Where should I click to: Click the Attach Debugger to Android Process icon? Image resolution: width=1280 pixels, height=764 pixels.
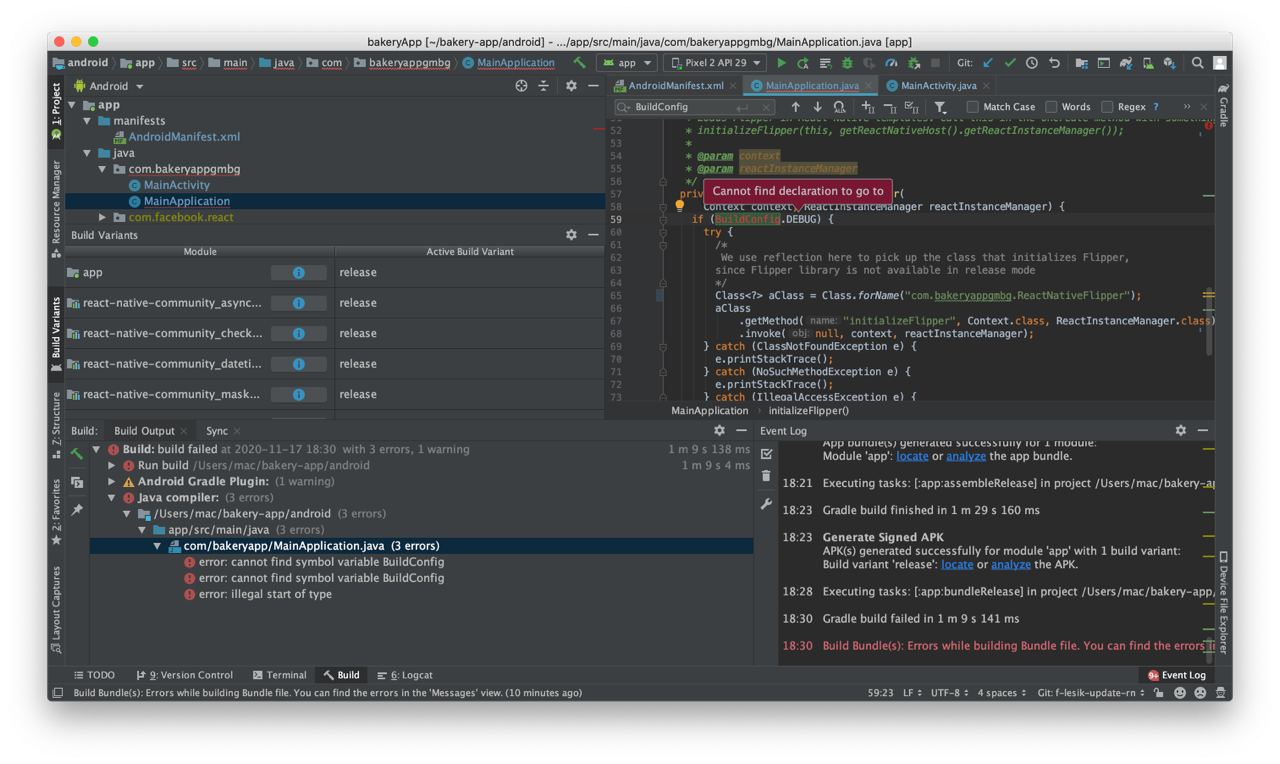click(x=913, y=62)
